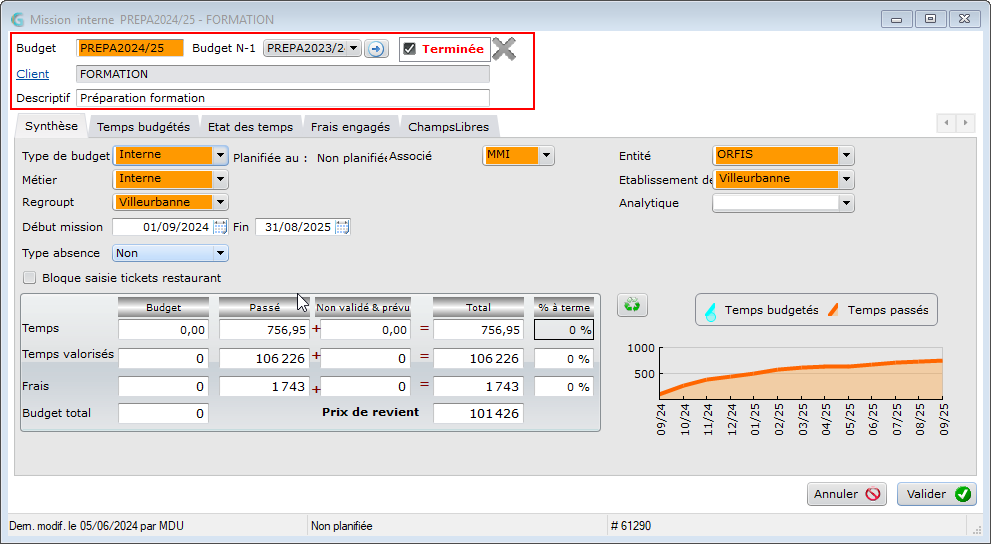Open the Budget N-1 dropdown
Image resolution: width=991 pixels, height=544 pixels.
coord(354,48)
